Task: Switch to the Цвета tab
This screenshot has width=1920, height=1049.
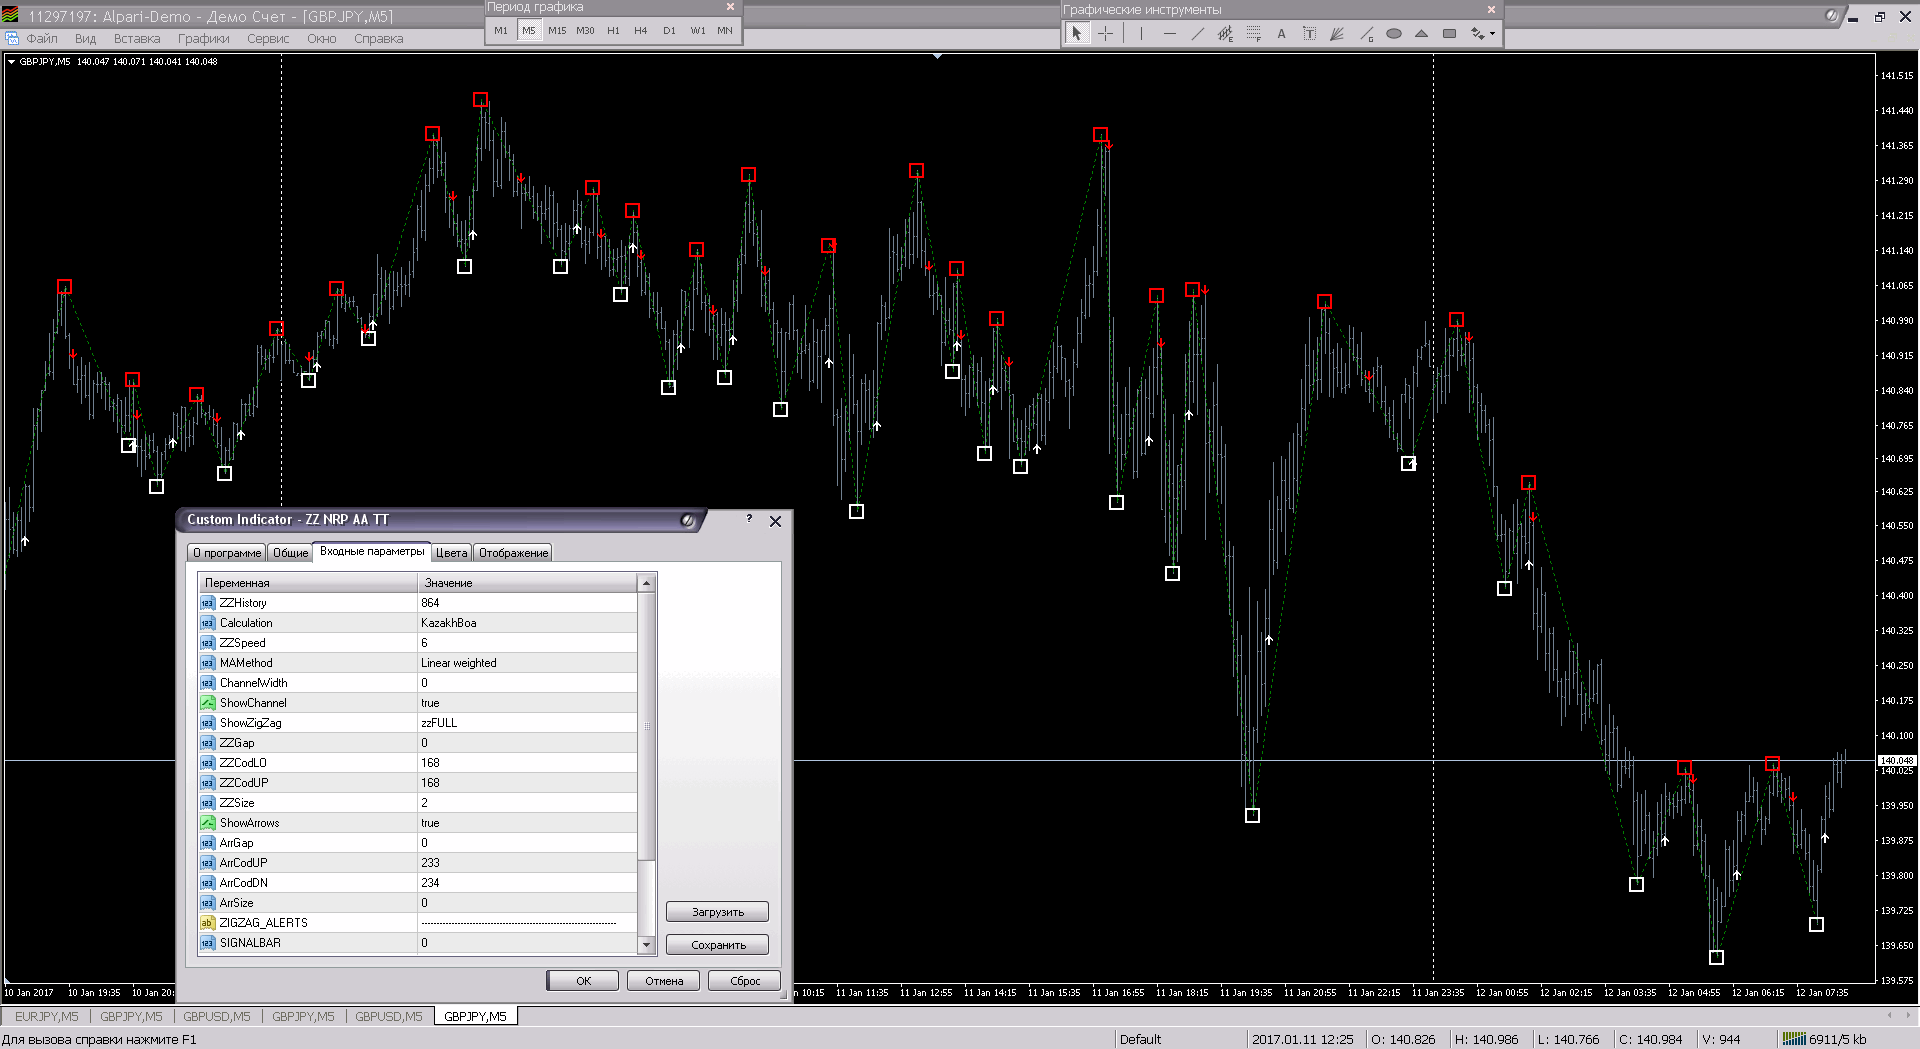Action: tap(451, 553)
